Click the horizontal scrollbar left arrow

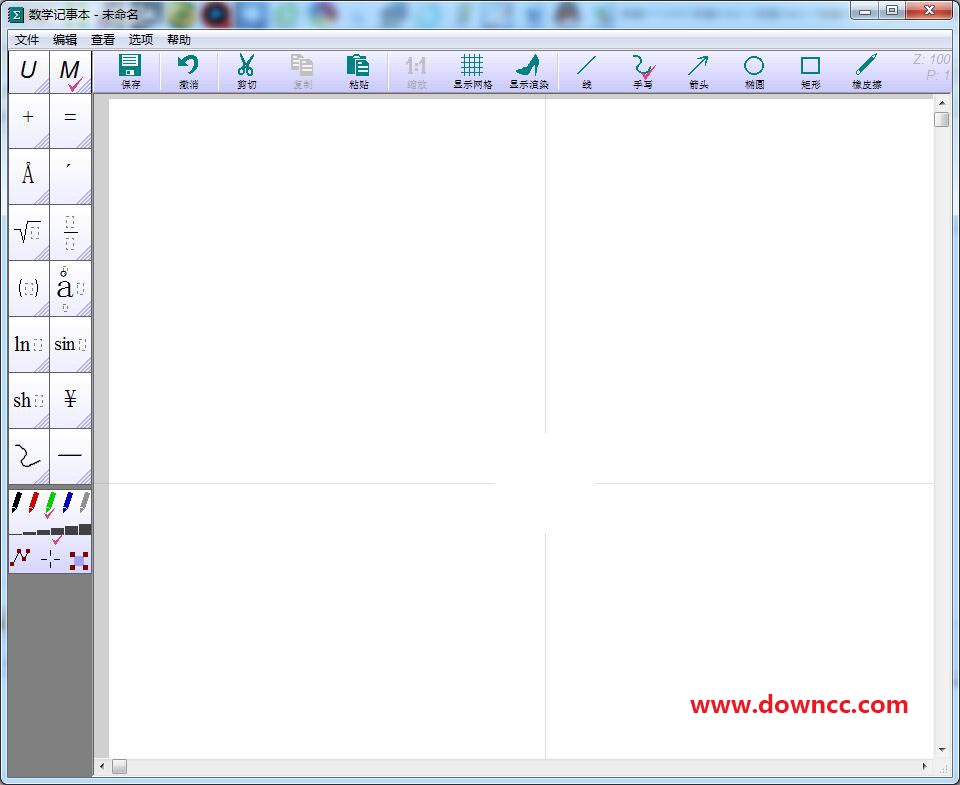coord(101,767)
